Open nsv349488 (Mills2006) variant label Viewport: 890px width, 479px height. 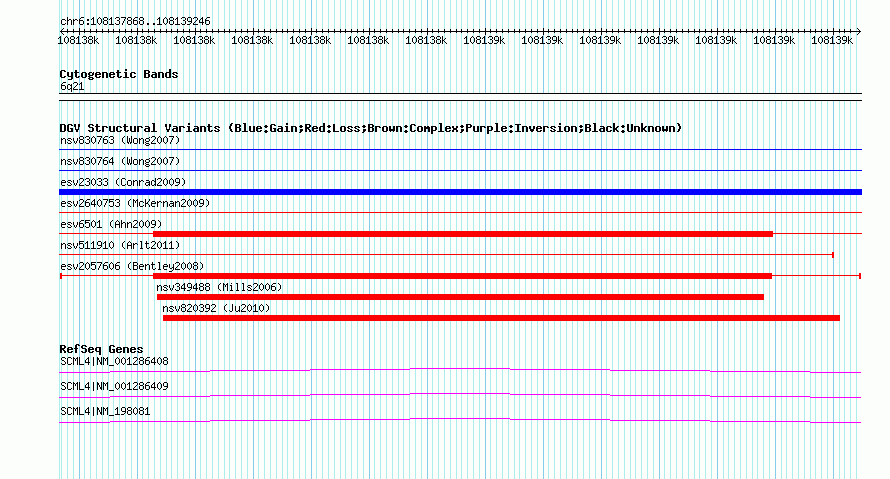[x=219, y=287]
